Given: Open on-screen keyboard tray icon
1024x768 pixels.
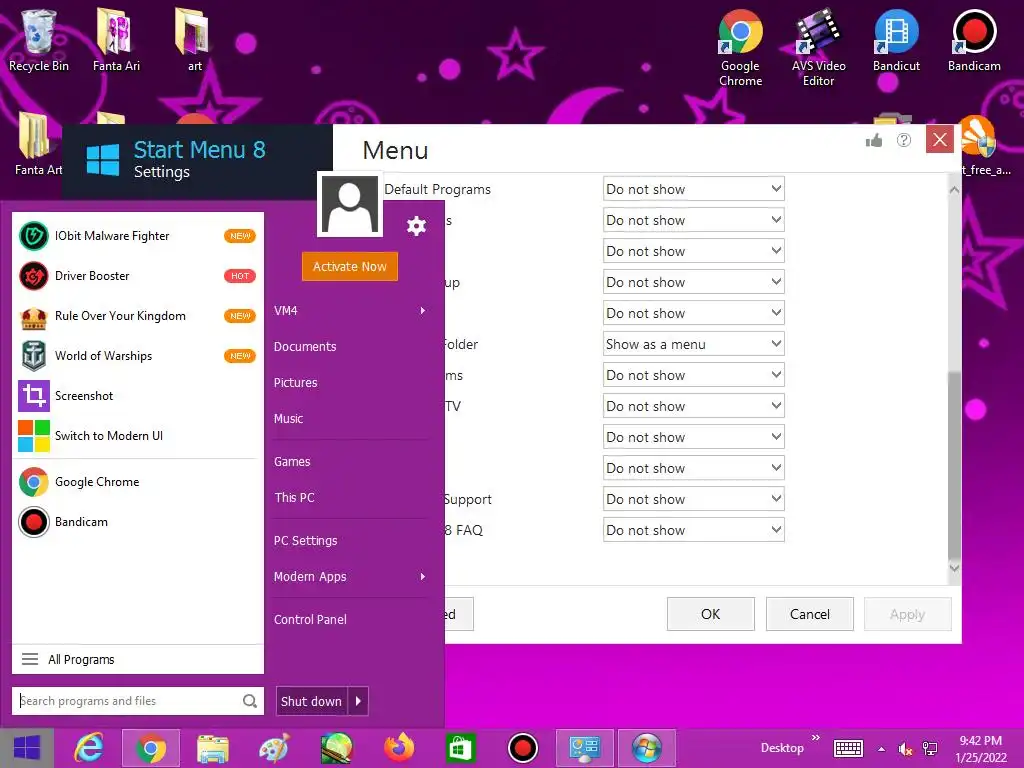Looking at the screenshot, I should tap(848, 748).
